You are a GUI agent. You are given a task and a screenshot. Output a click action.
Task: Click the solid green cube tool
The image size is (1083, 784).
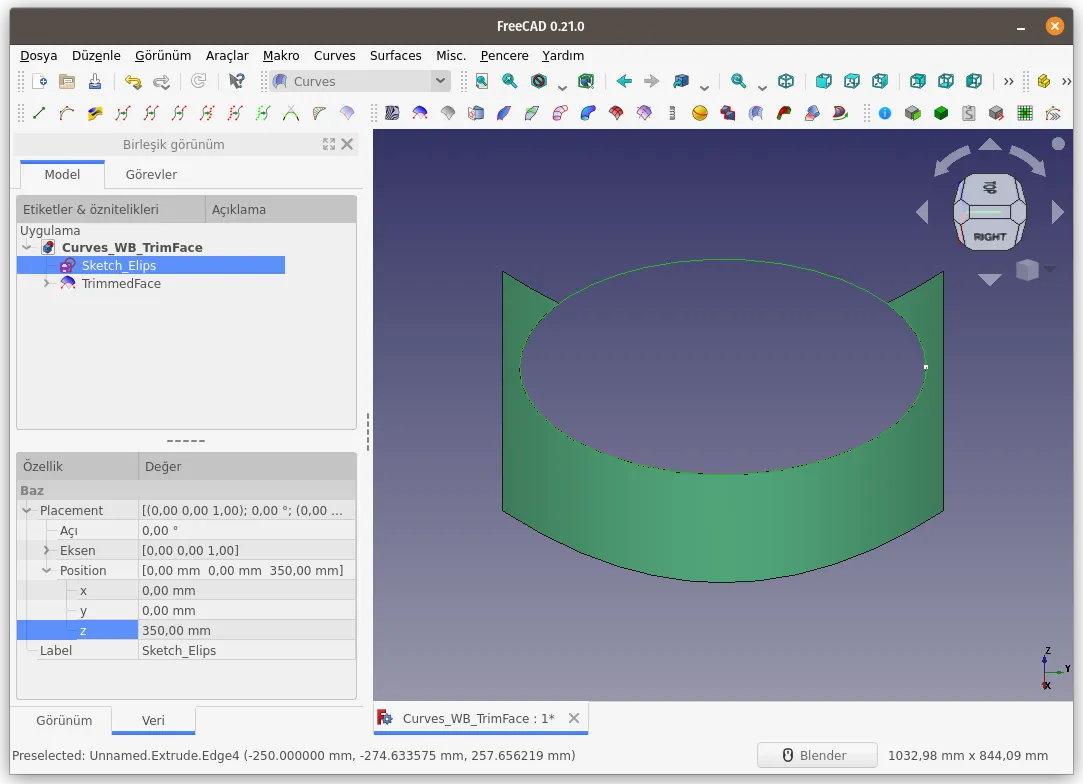941,113
